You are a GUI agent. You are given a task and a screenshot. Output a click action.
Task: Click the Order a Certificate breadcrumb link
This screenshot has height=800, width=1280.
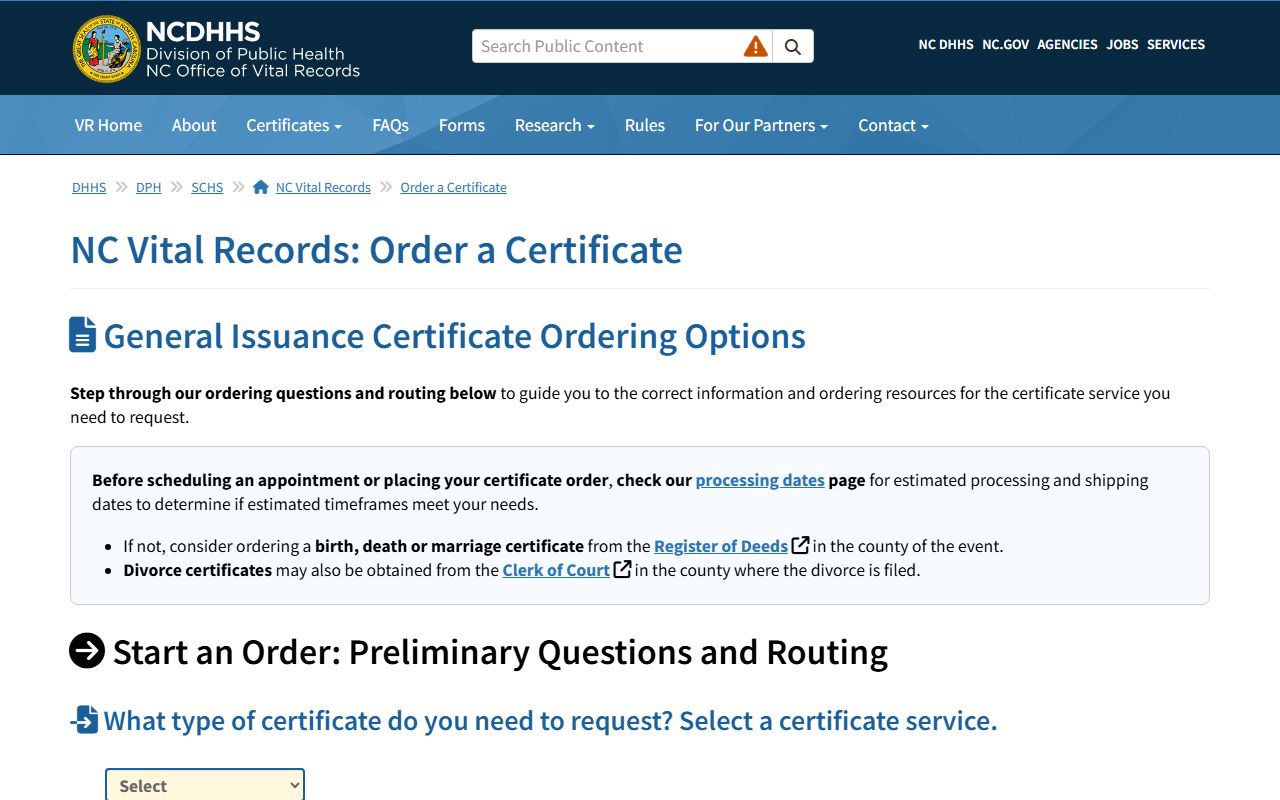[x=453, y=187]
